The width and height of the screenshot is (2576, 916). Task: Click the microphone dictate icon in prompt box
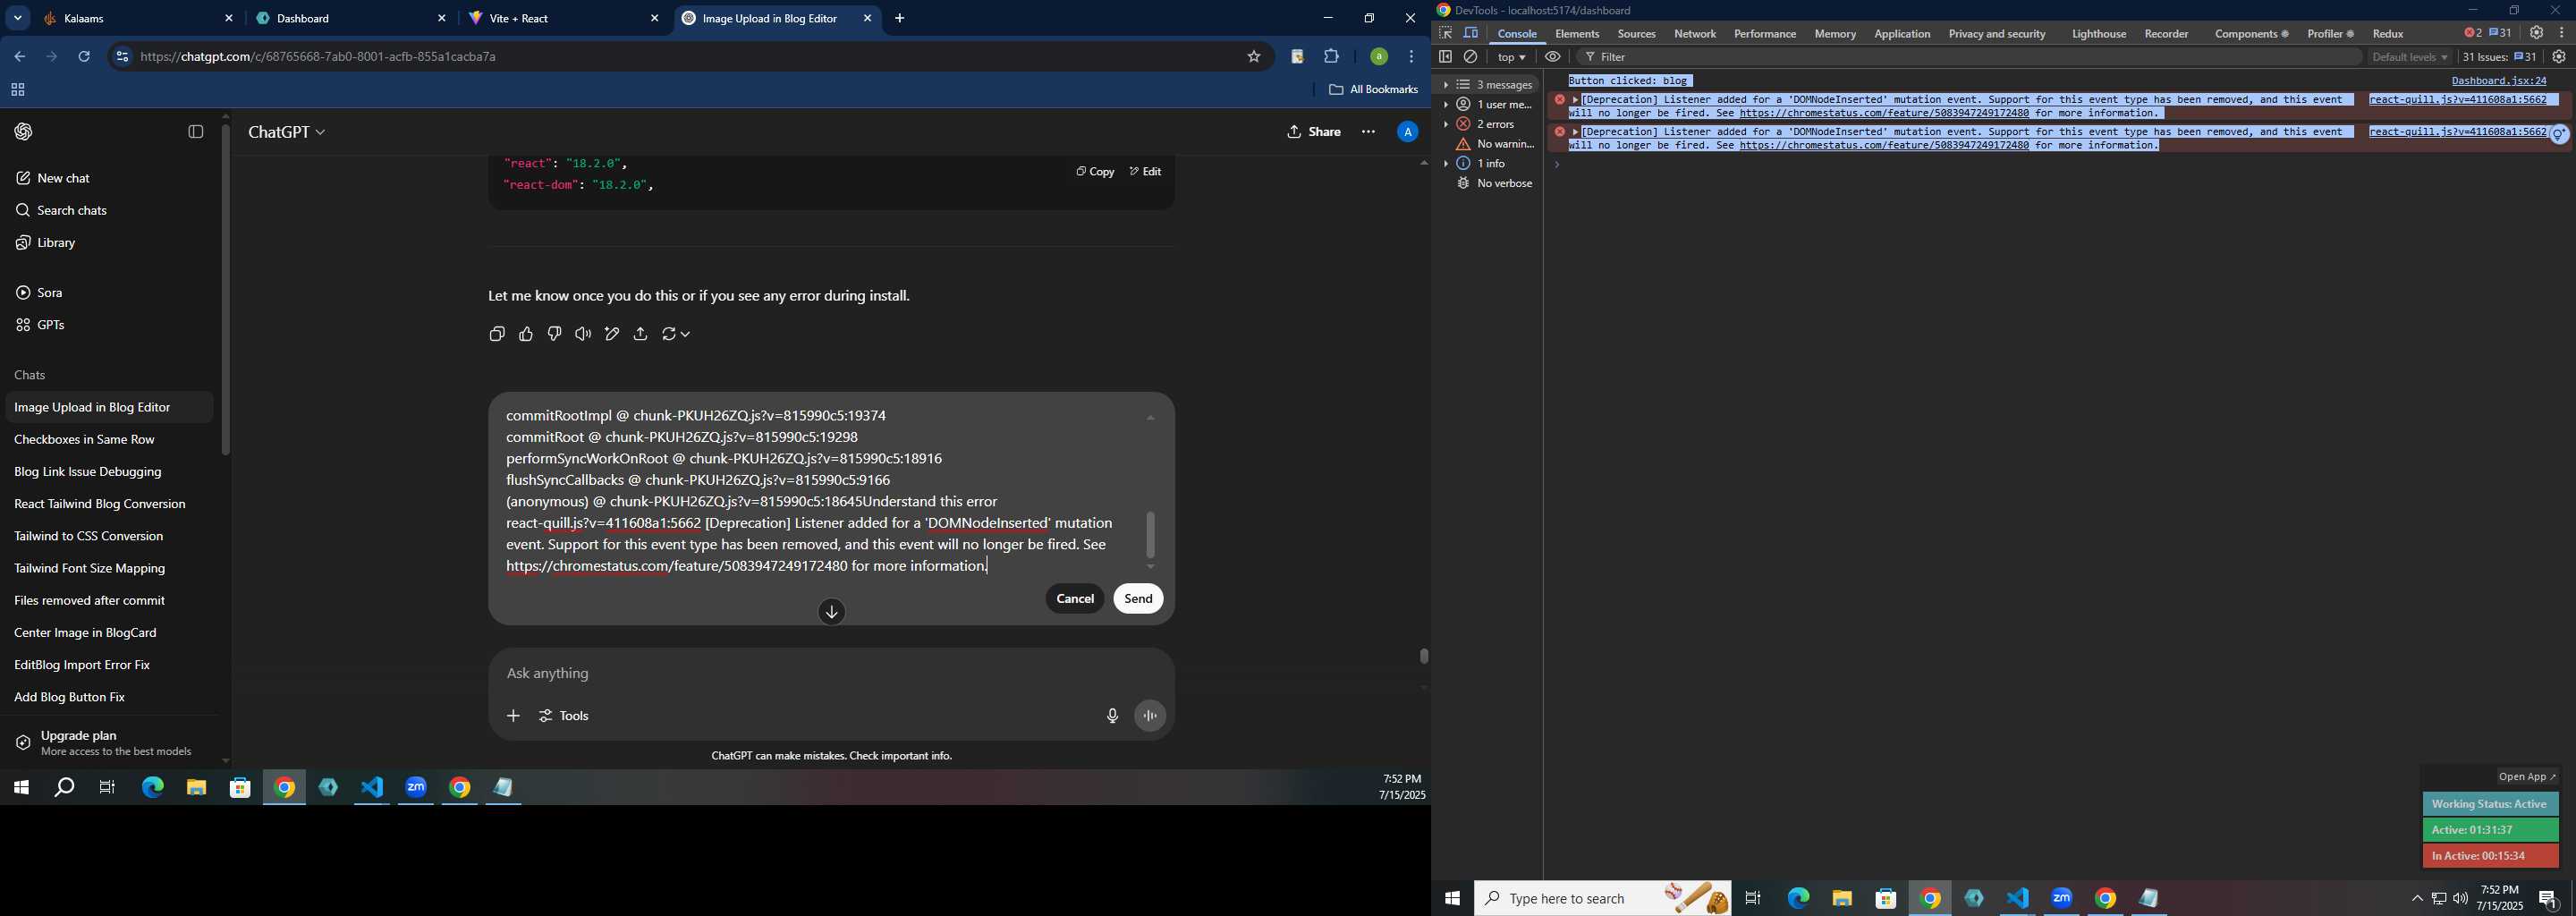tap(1112, 716)
